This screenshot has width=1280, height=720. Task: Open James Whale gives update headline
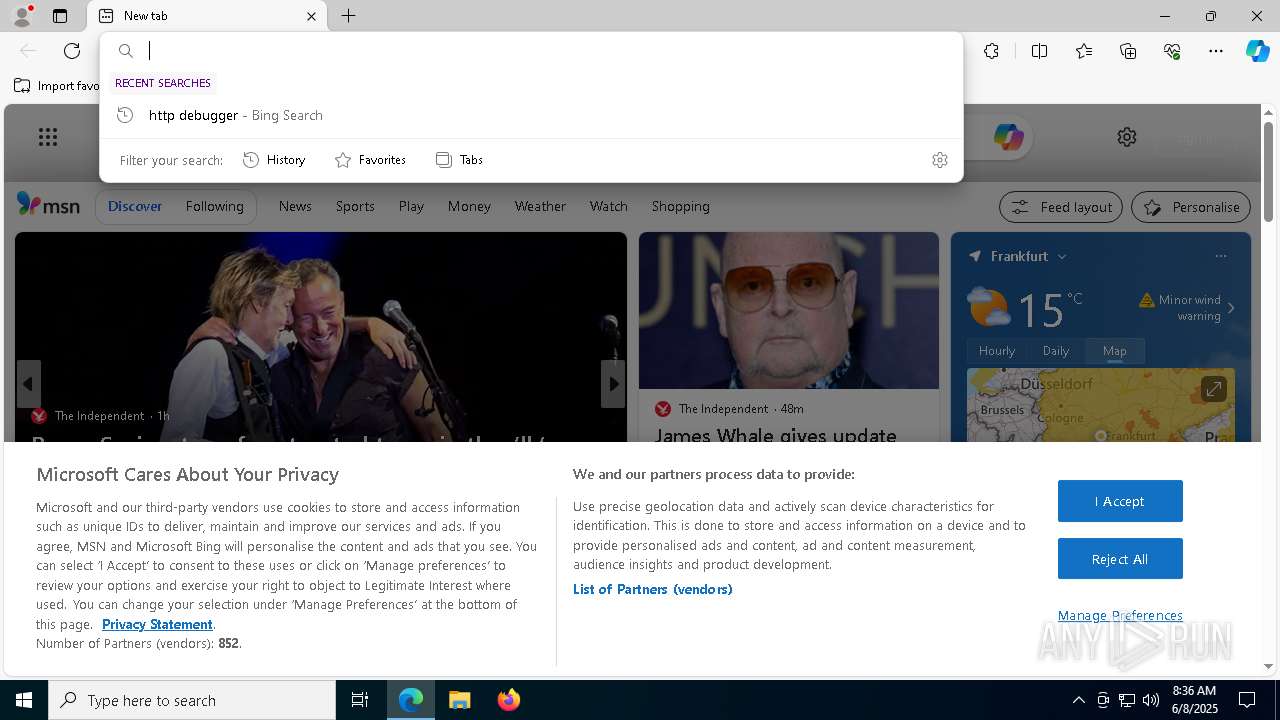pyautogui.click(x=776, y=435)
